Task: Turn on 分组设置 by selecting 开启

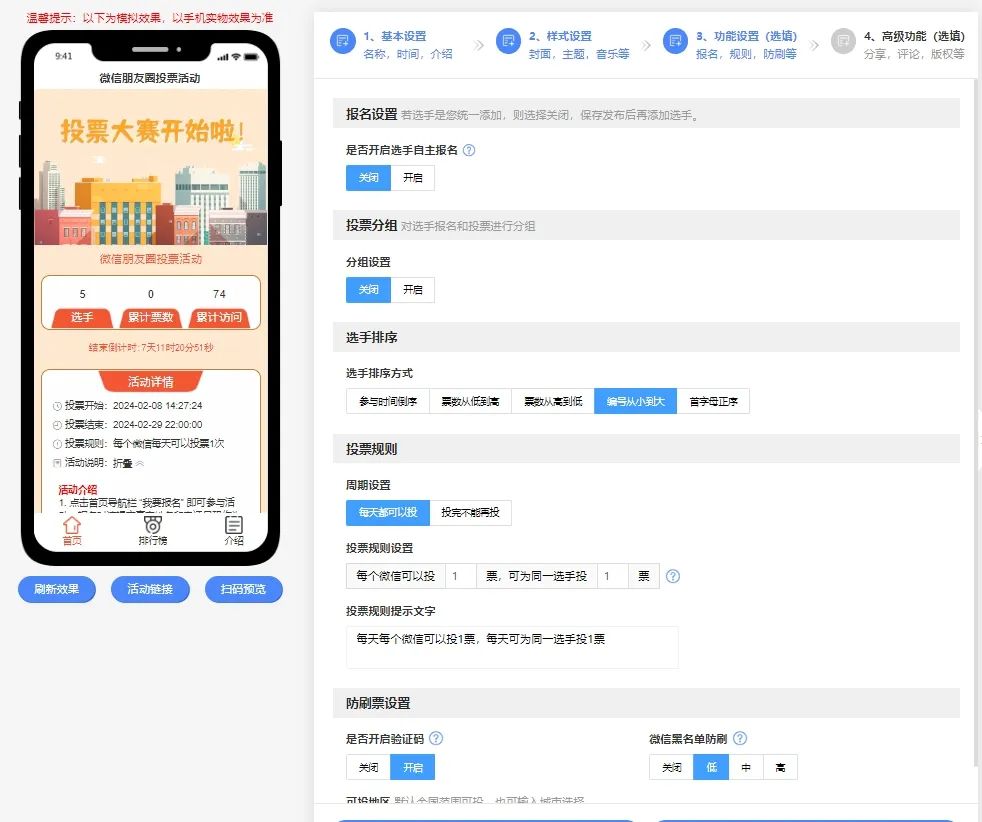Action: click(412, 290)
